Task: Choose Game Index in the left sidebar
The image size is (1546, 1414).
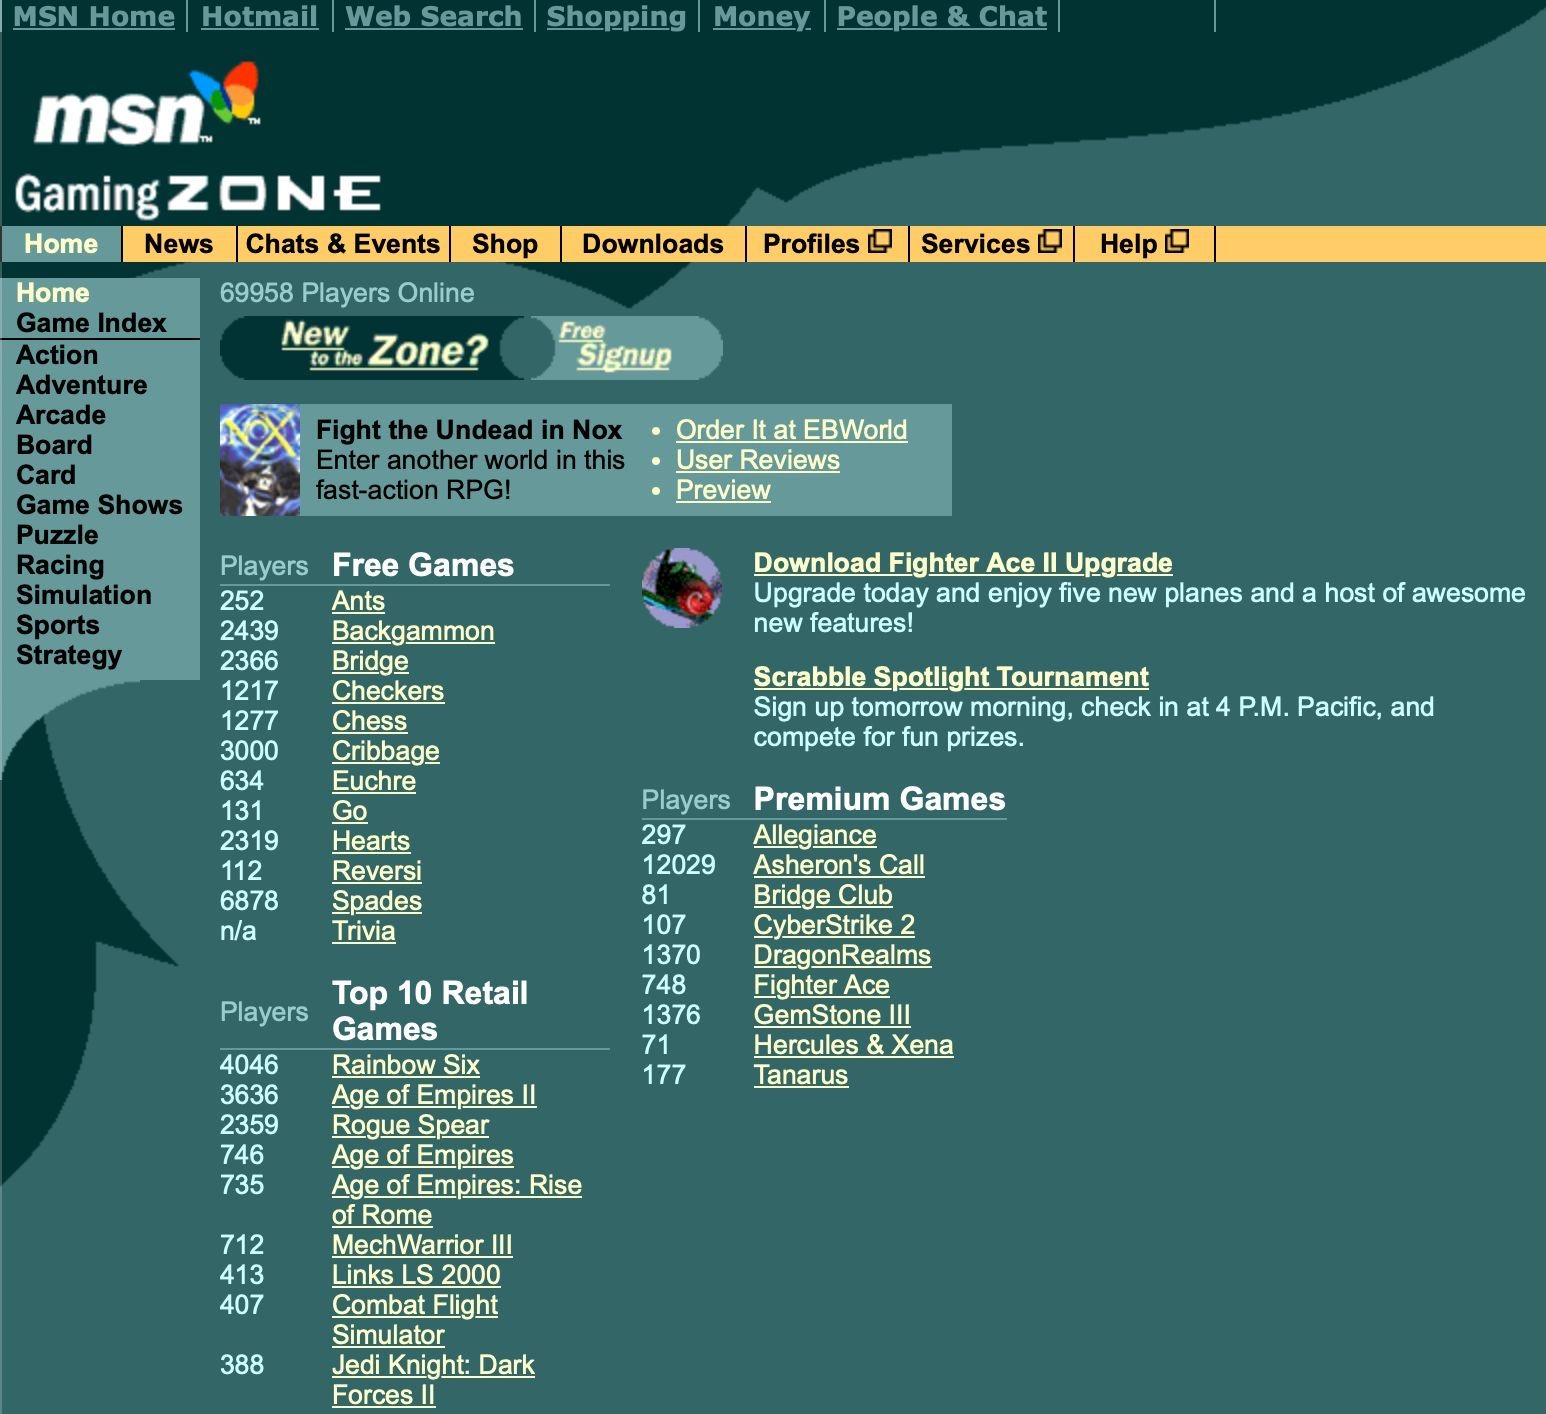Action: [91, 323]
